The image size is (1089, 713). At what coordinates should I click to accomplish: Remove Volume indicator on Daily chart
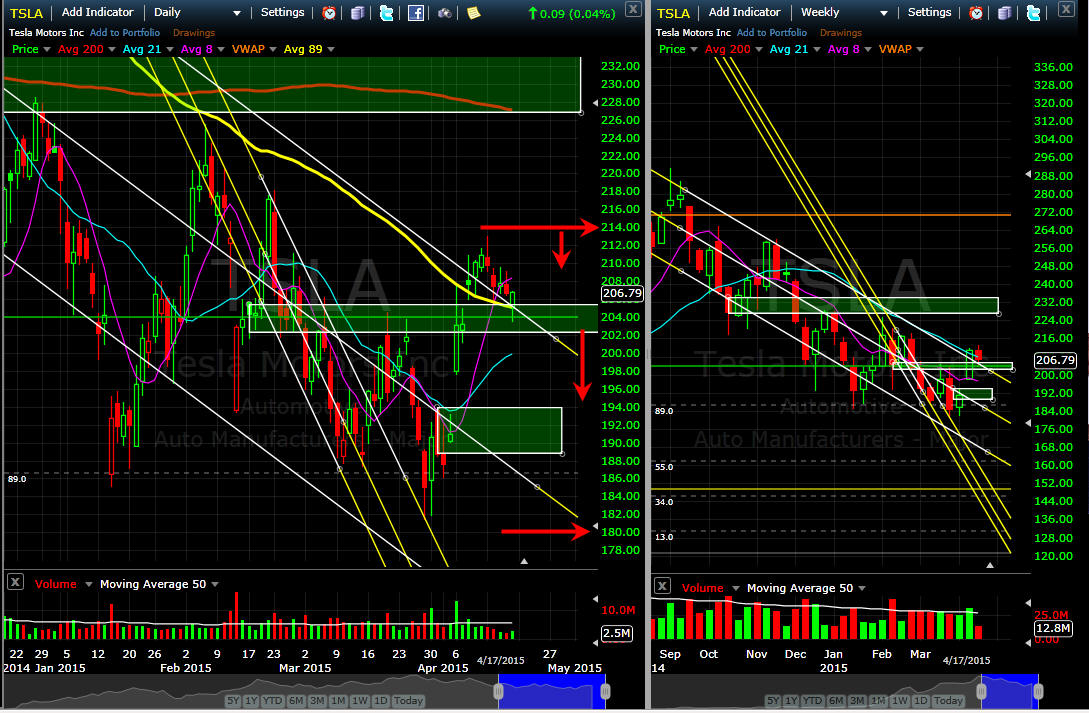pos(15,582)
